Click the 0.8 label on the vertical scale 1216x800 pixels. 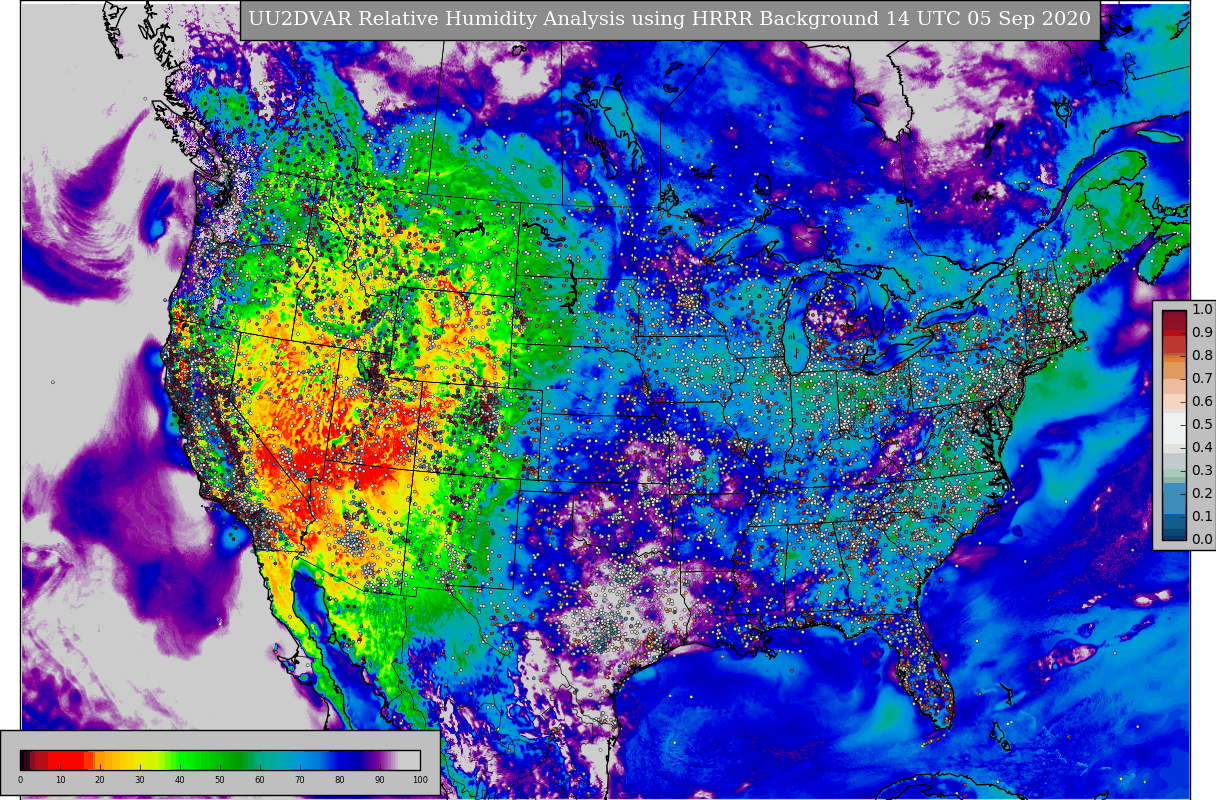tap(1202, 356)
